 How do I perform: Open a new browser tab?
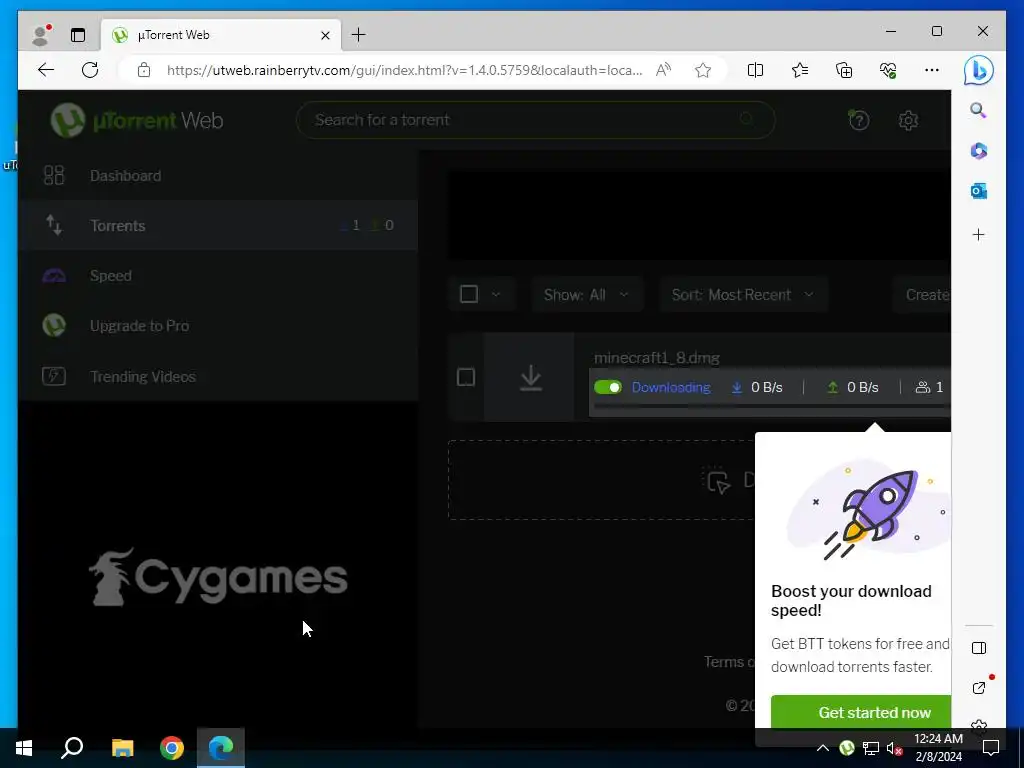(359, 35)
